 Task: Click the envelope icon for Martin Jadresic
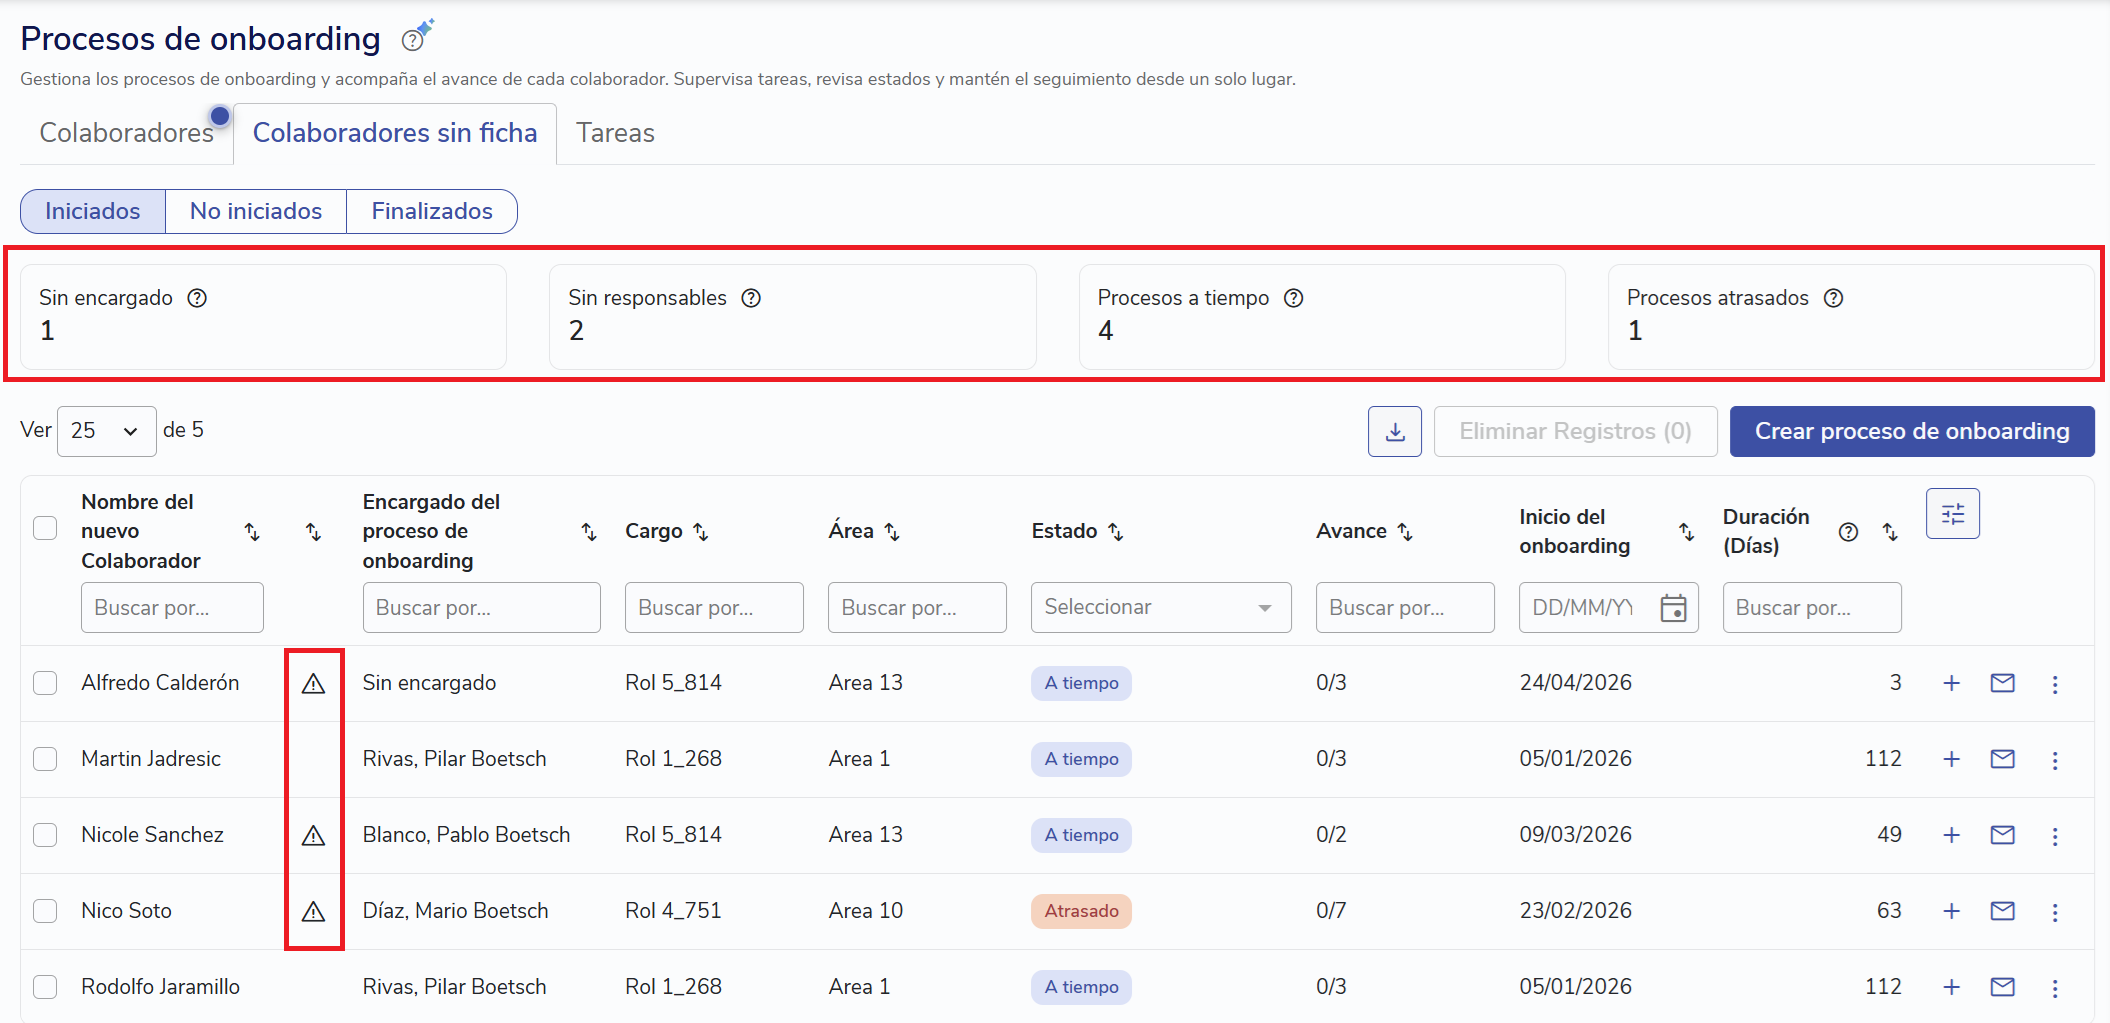pyautogui.click(x=2002, y=759)
